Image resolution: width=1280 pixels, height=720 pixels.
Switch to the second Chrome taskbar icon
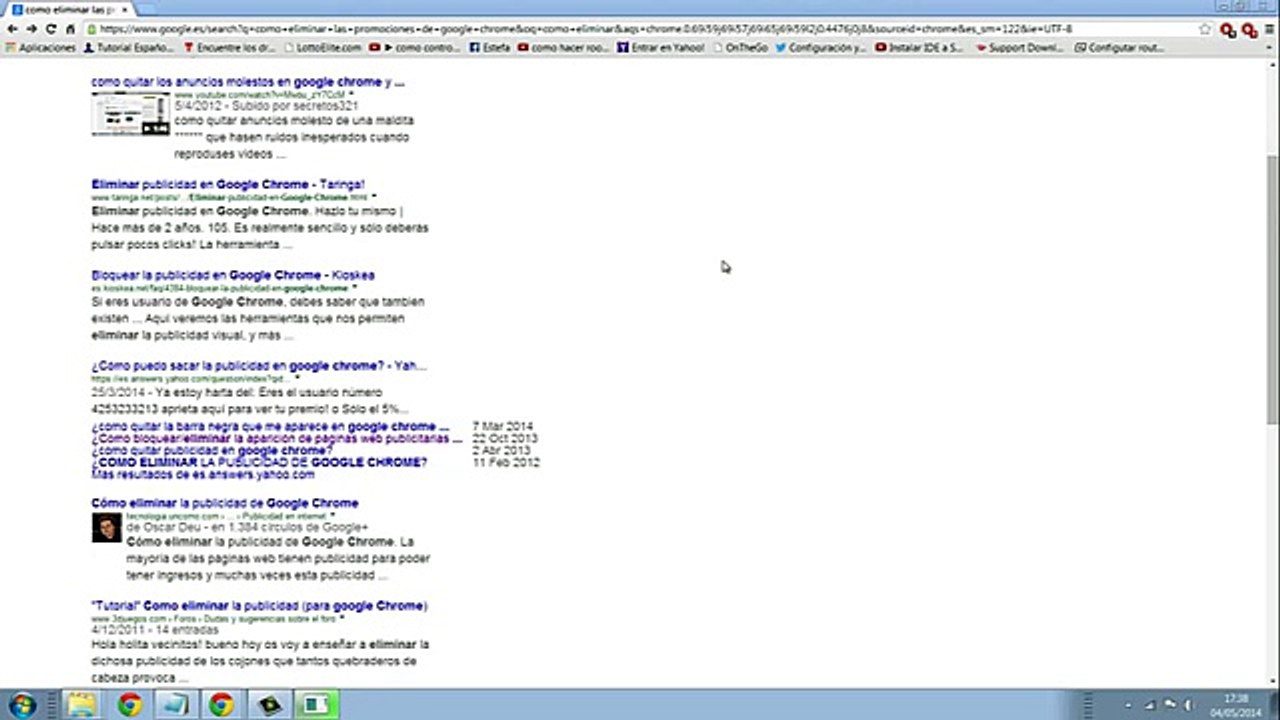(x=221, y=705)
